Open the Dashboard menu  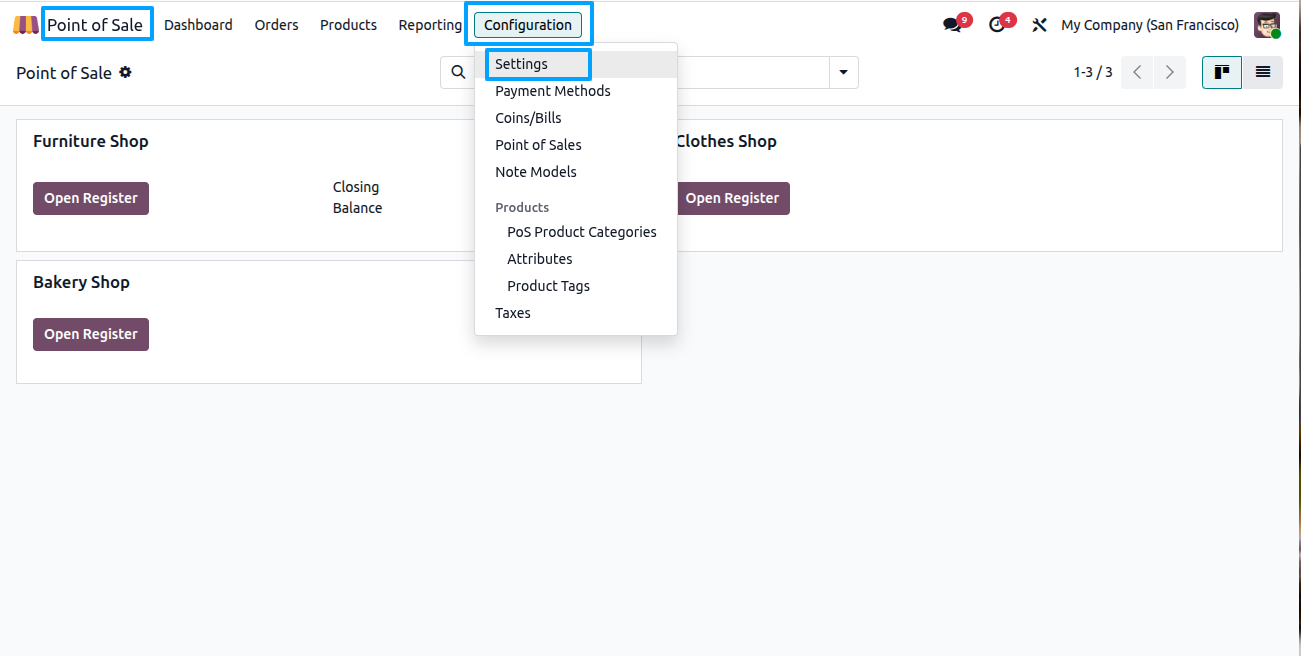[198, 25]
